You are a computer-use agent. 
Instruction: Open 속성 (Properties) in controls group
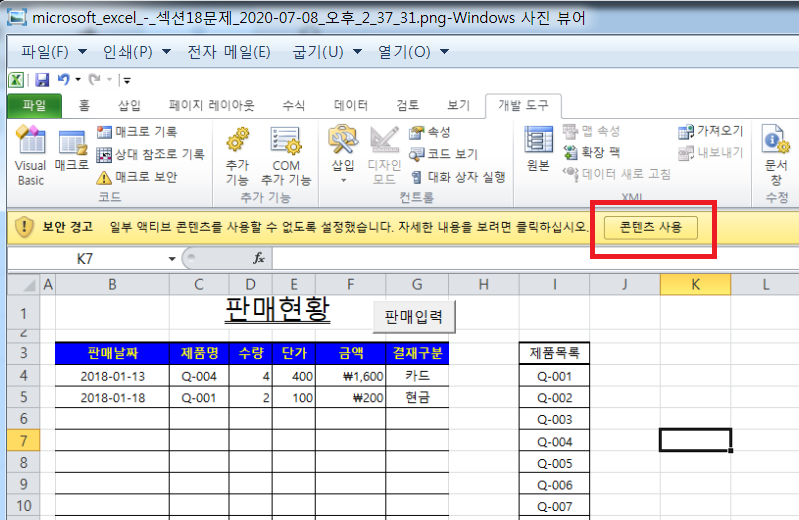(430, 132)
